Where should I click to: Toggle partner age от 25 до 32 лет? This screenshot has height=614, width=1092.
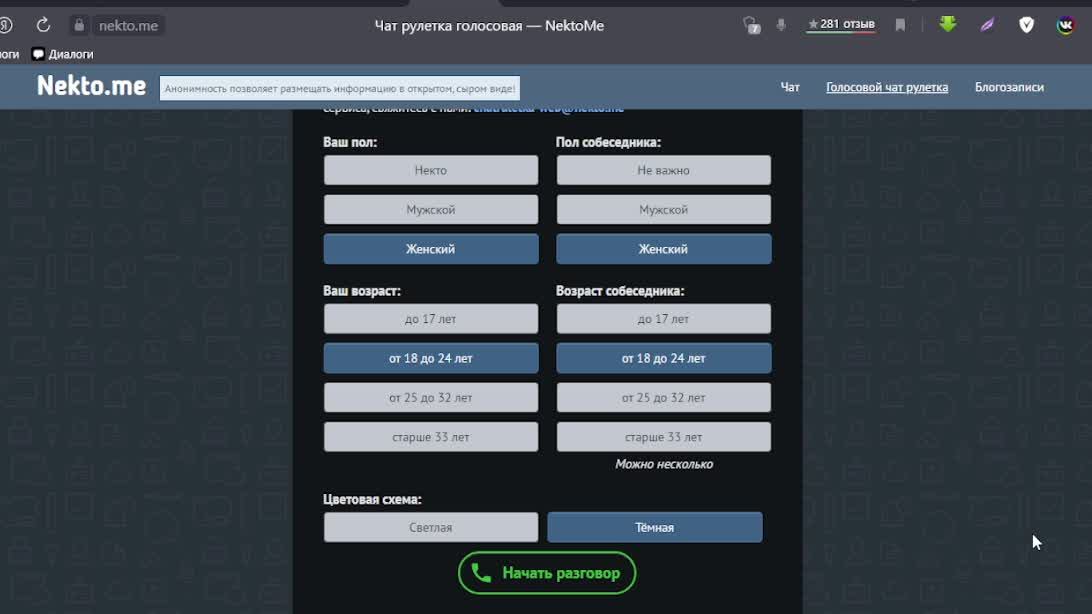[x=663, y=397]
